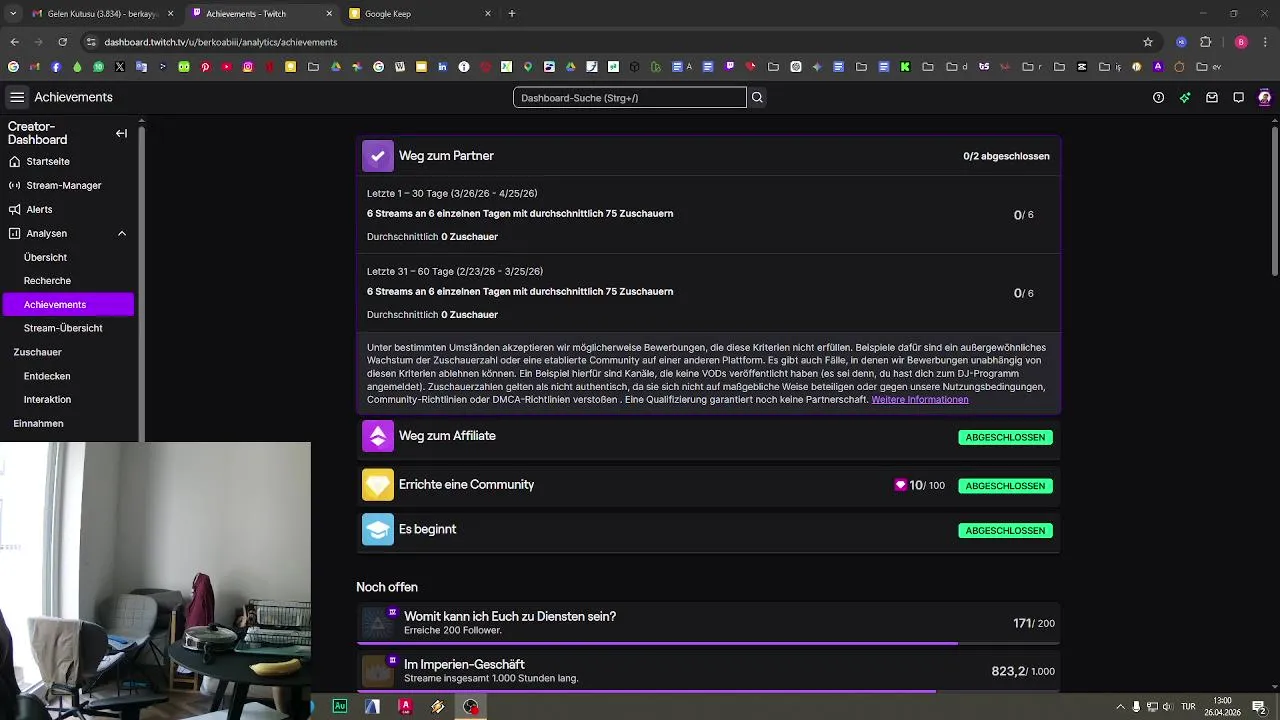Open the LinkedIn bookmark icon
This screenshot has width=1280, height=720.
442,67
